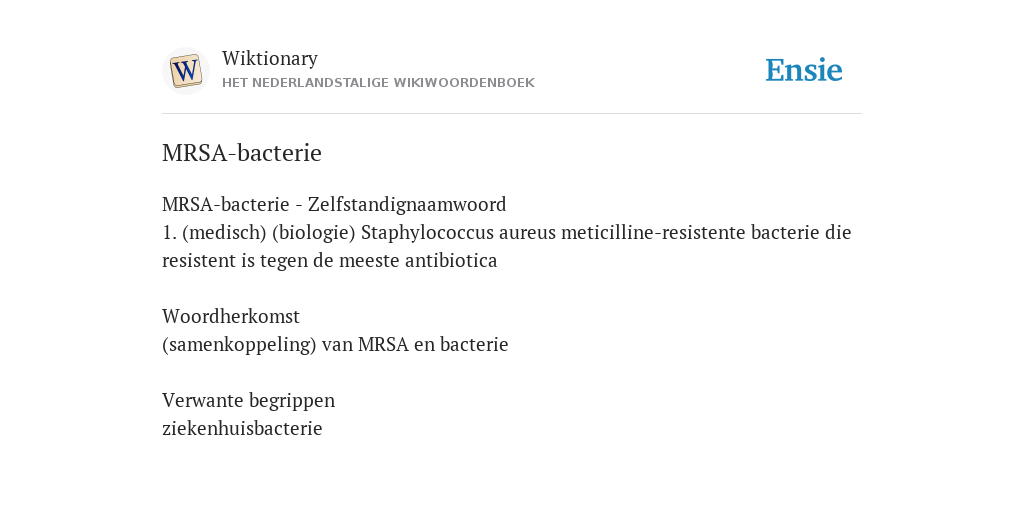The image size is (1024, 512).
Task: Click the 'Woordherkomst' section label
Action: click(231, 316)
